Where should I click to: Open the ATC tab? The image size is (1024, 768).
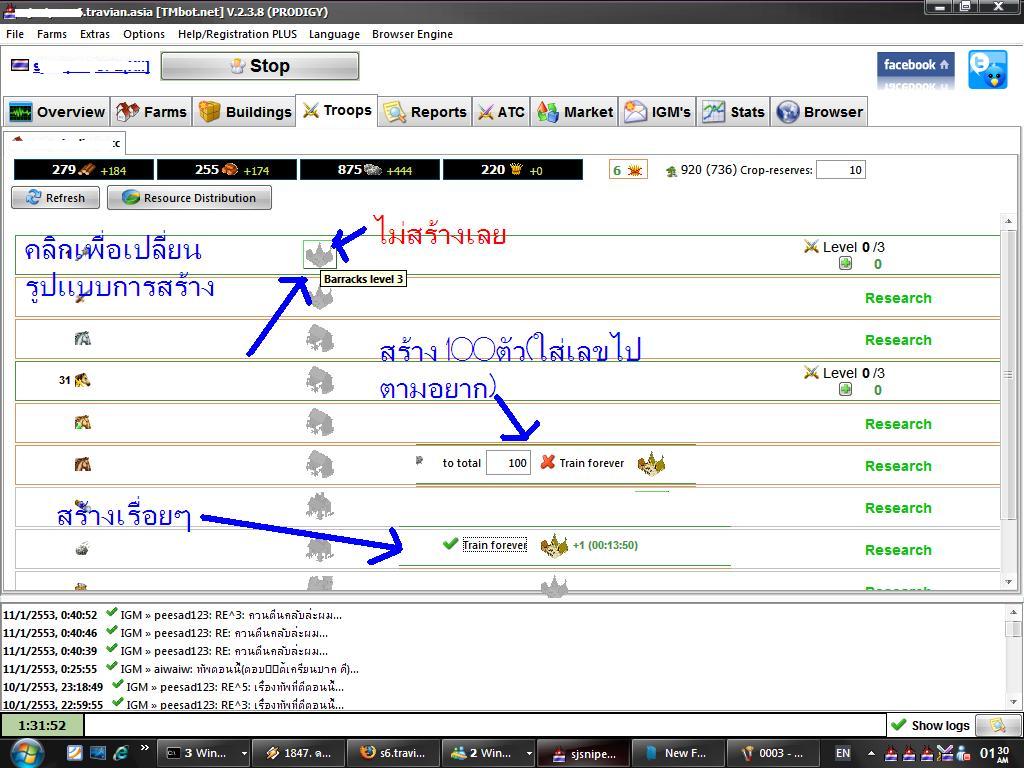501,112
